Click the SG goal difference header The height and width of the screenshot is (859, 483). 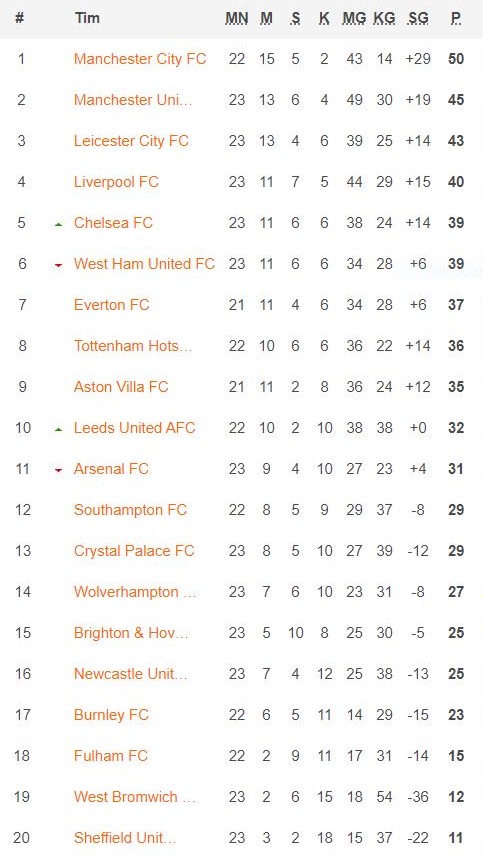[x=418, y=18]
